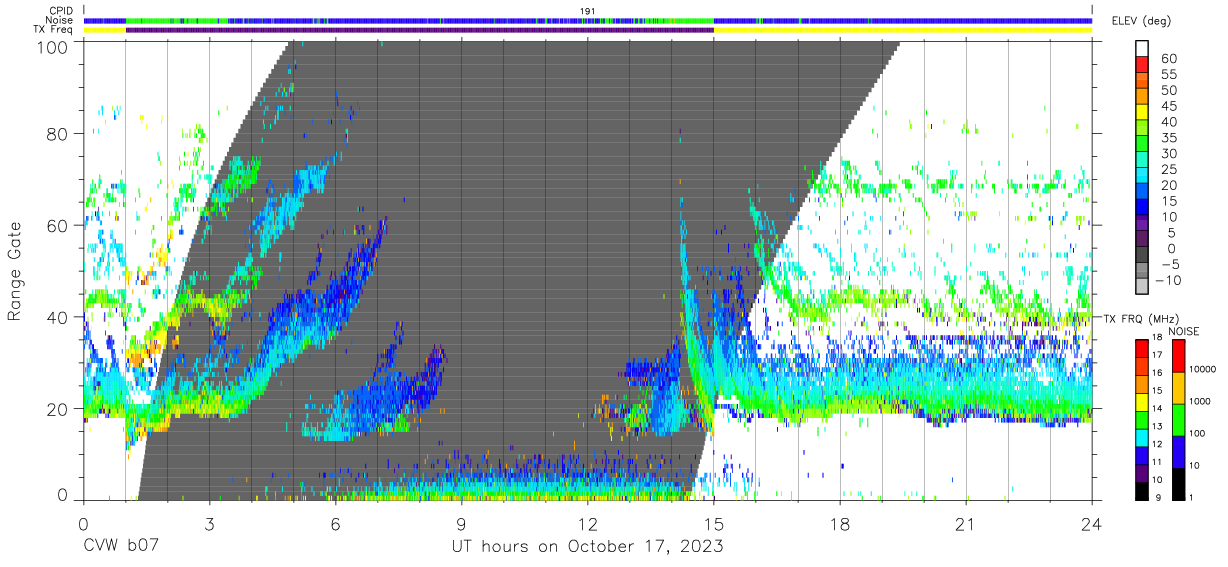Click the green swatch in TX FRQ colorbar
The width and height of the screenshot is (1228, 567).
1142,419
